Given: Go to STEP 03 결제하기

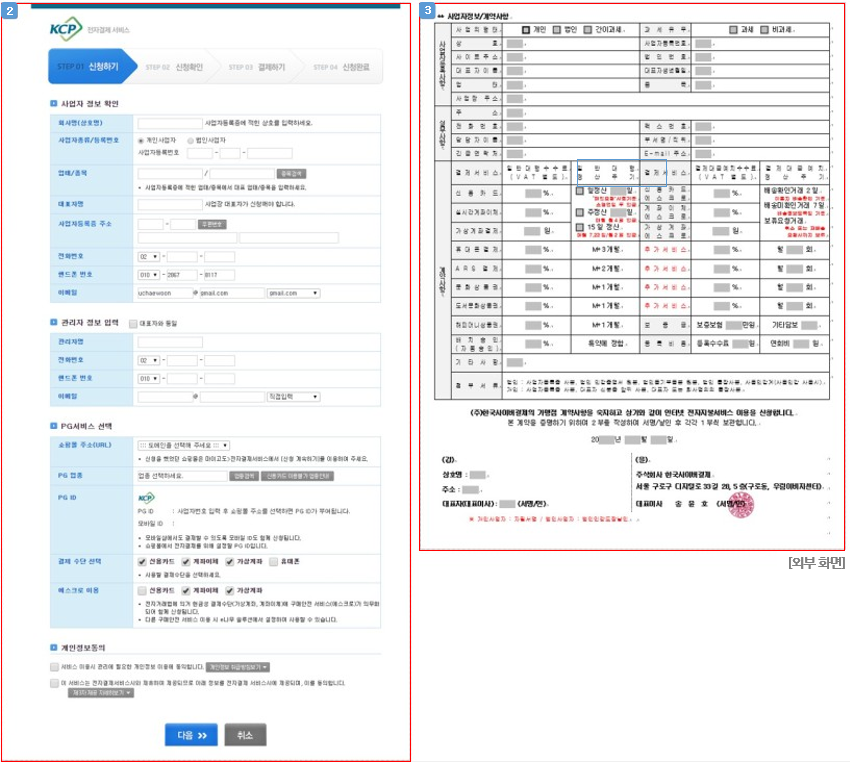Looking at the screenshot, I should (x=257, y=67).
